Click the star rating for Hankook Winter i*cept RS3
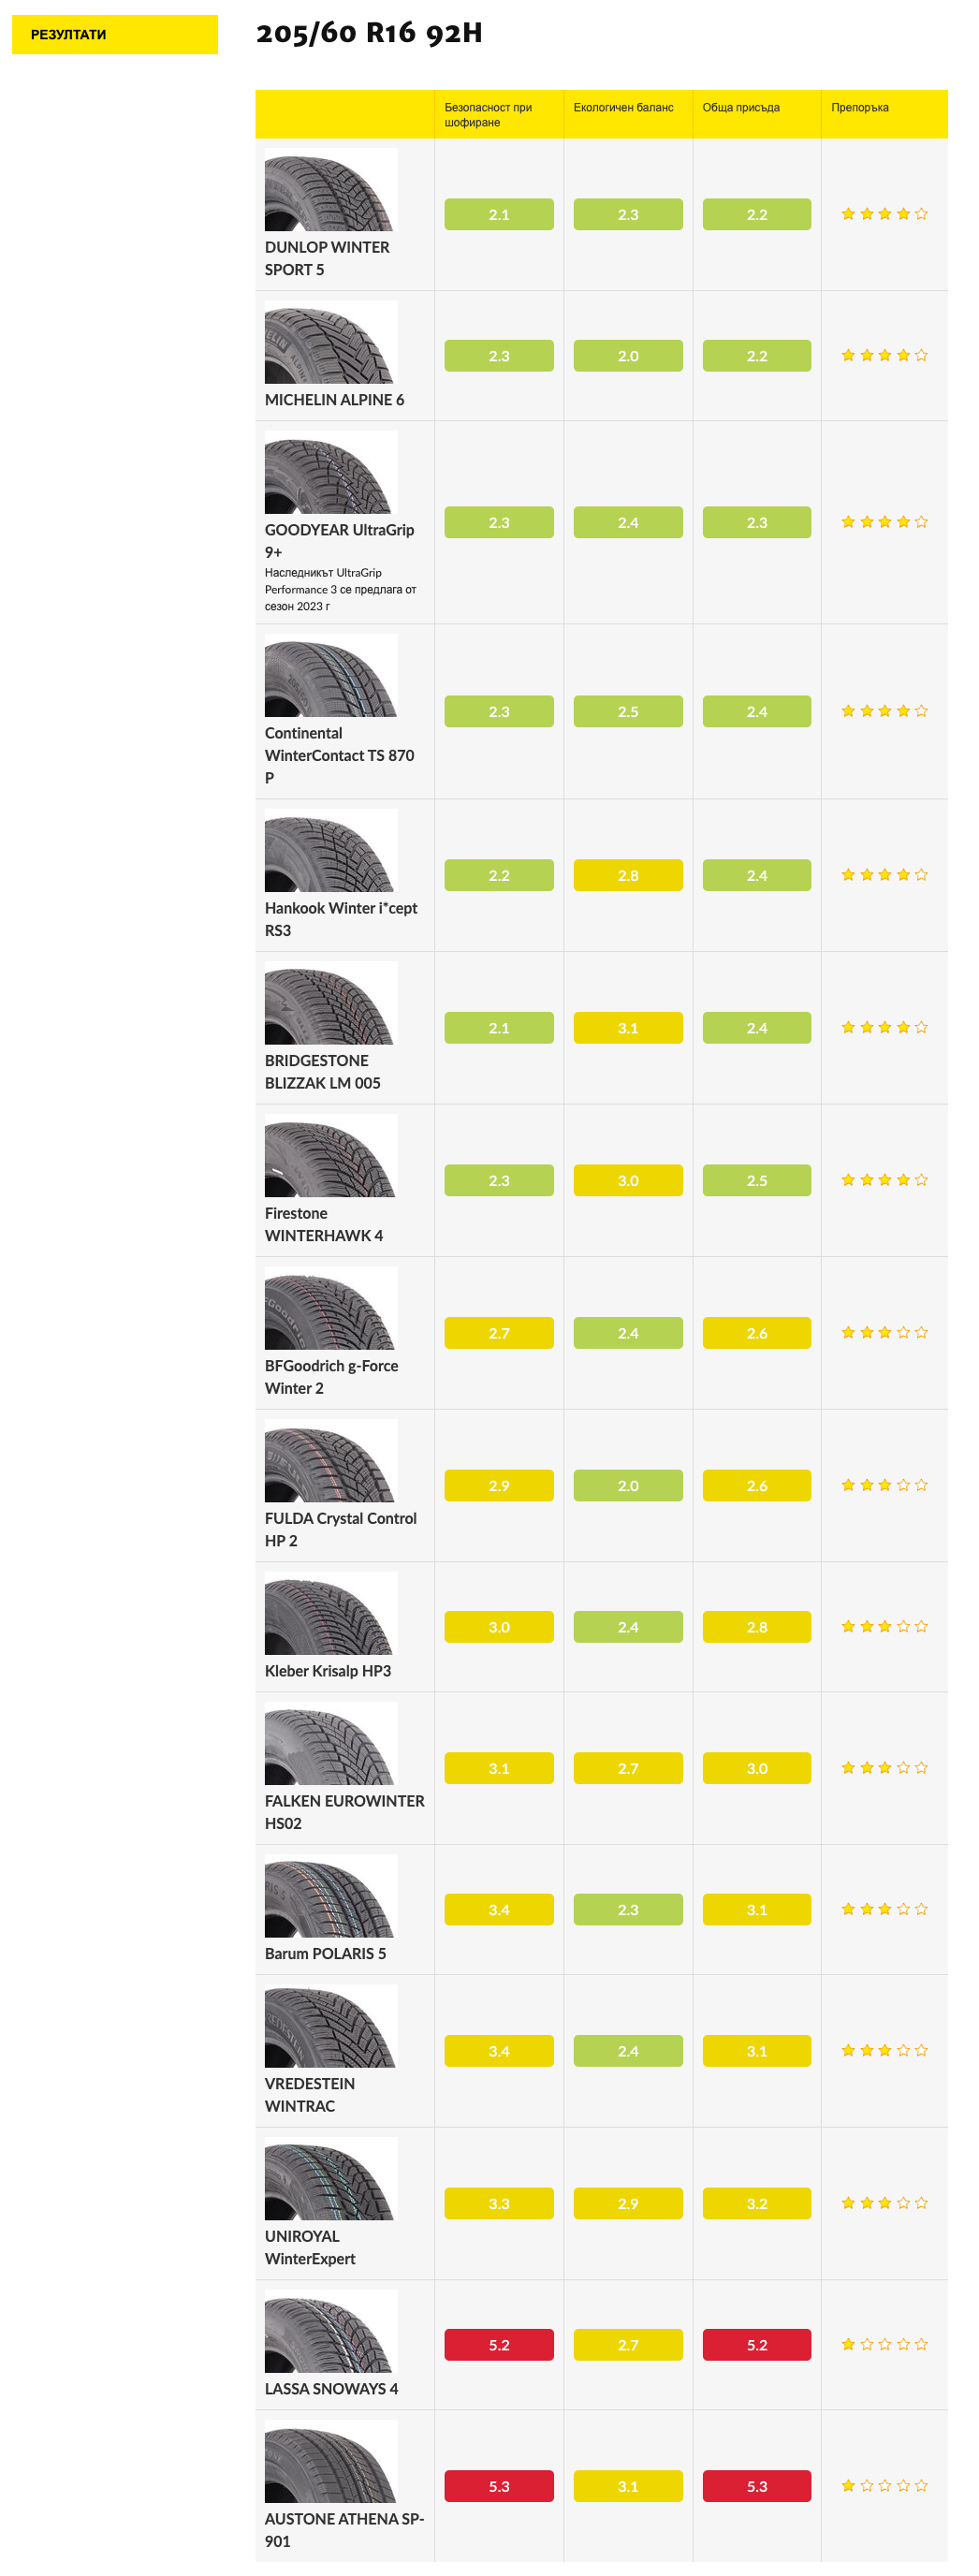979x2576 pixels. click(884, 875)
